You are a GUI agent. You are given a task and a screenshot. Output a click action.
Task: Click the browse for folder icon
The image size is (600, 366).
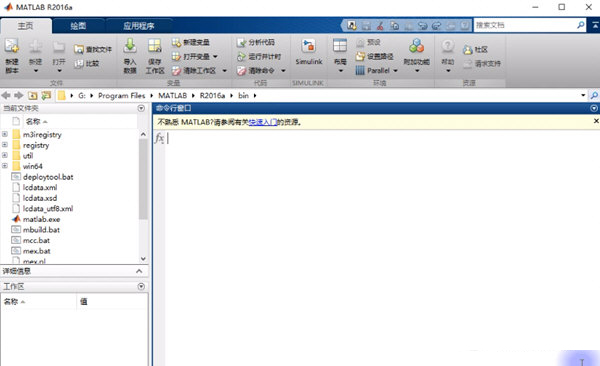point(46,95)
